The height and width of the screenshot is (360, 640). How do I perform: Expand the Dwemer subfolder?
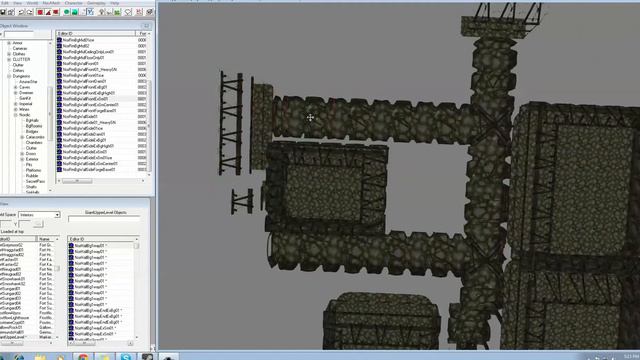pyautogui.click(x=16, y=93)
